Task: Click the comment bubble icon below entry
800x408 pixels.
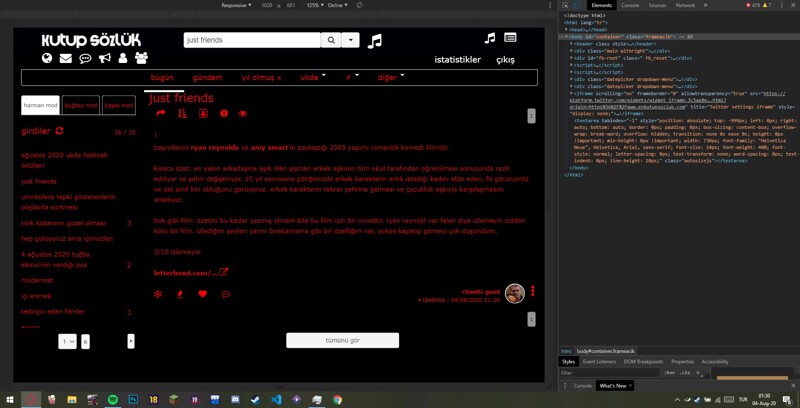Action: pos(226,294)
